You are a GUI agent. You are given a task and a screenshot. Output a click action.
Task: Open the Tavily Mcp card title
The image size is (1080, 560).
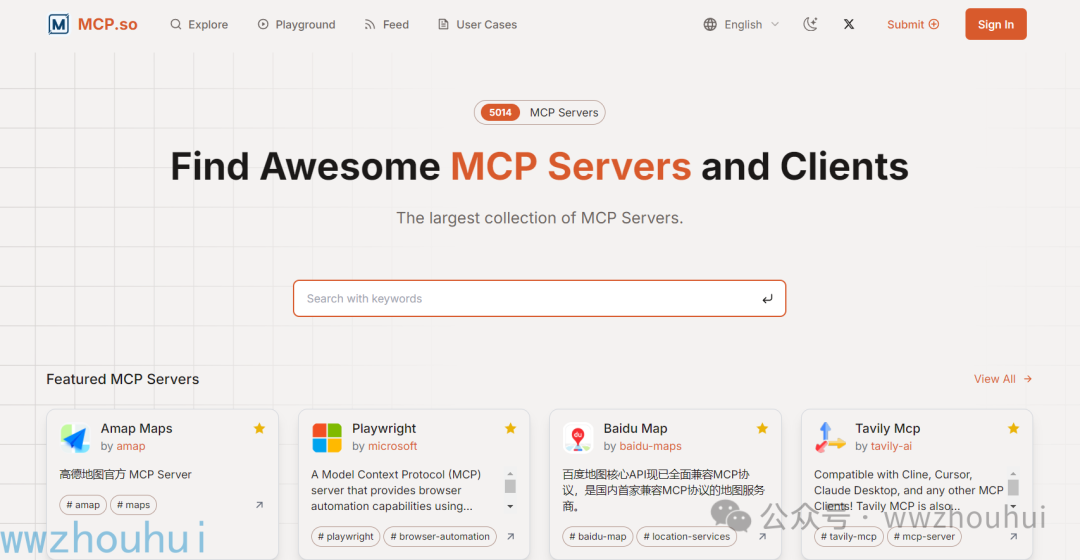887,428
